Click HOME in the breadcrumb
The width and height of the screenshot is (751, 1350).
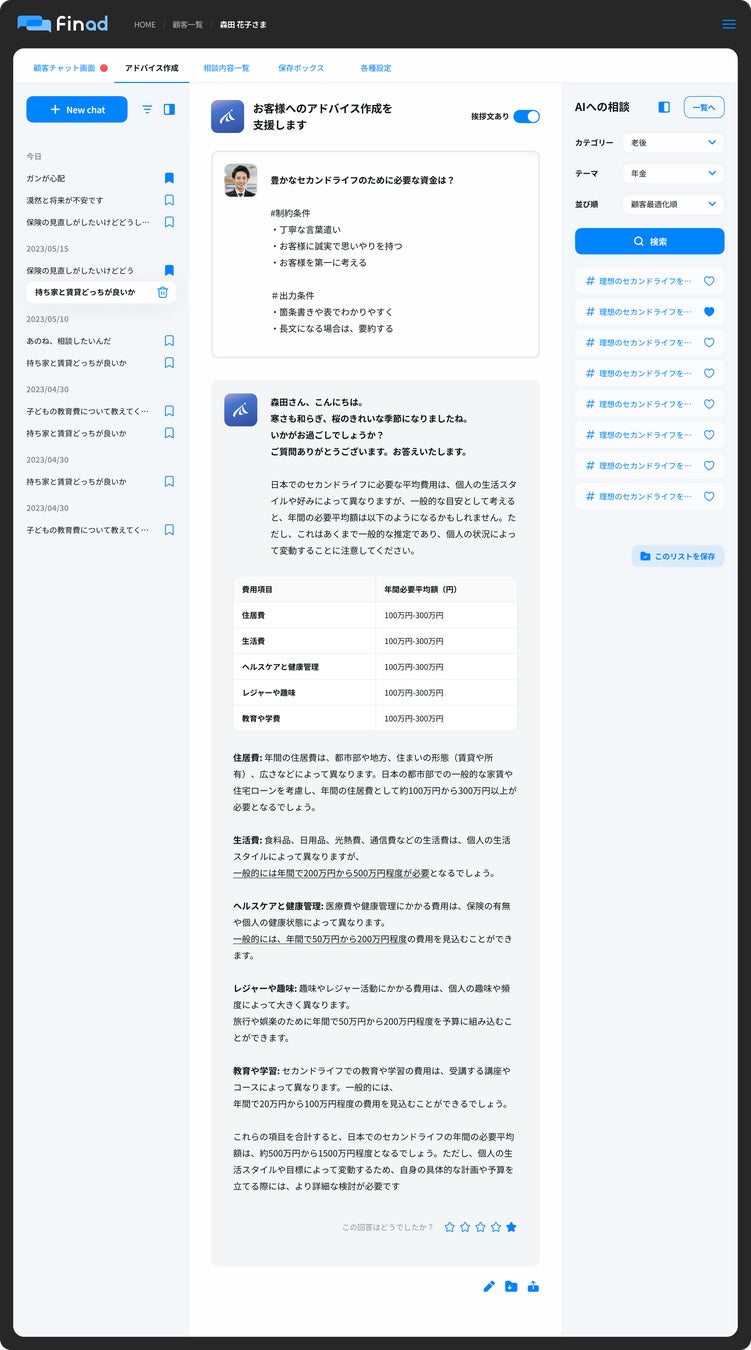click(145, 24)
